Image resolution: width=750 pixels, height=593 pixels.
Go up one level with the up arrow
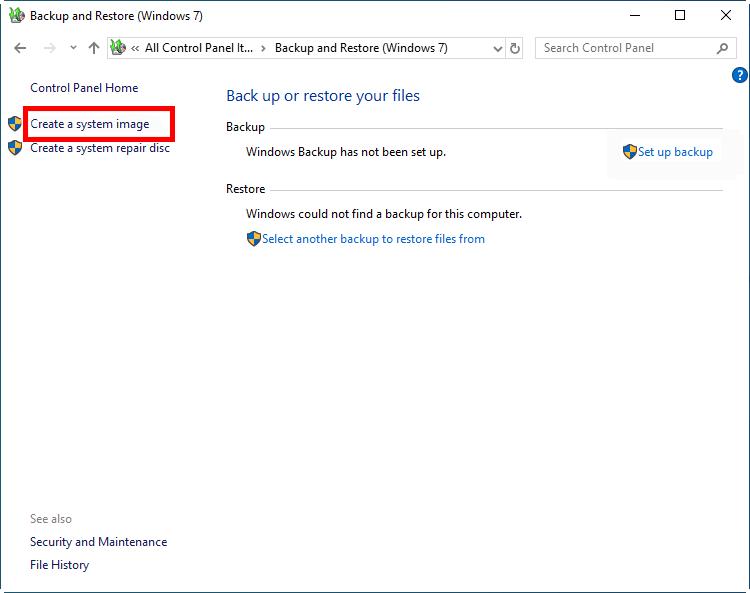(x=94, y=48)
